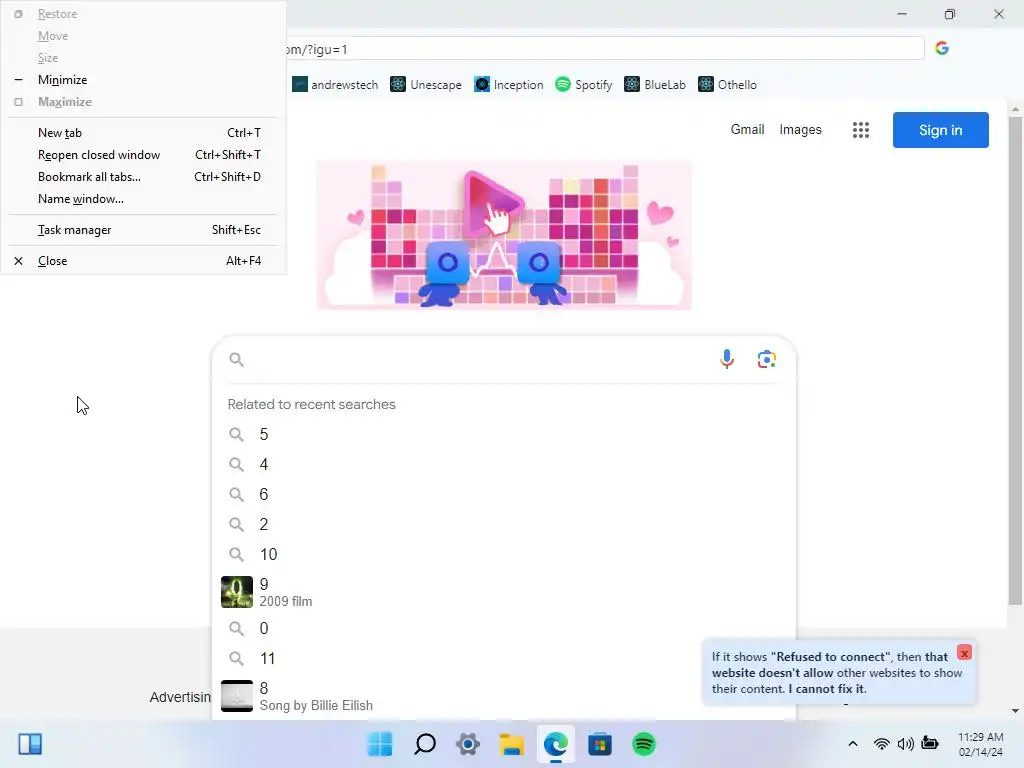This screenshot has height=768, width=1024.
Task: Open Spotify app from the taskbar
Action: 643,744
